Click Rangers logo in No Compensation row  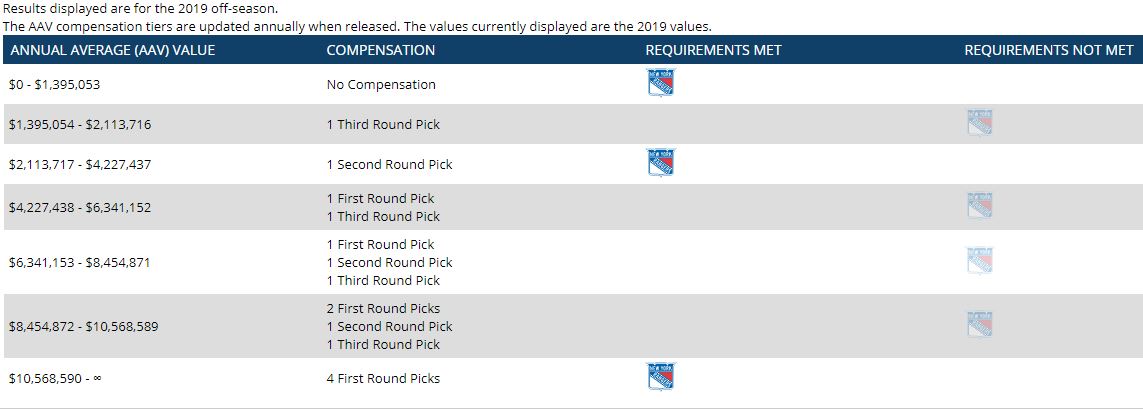pos(660,84)
